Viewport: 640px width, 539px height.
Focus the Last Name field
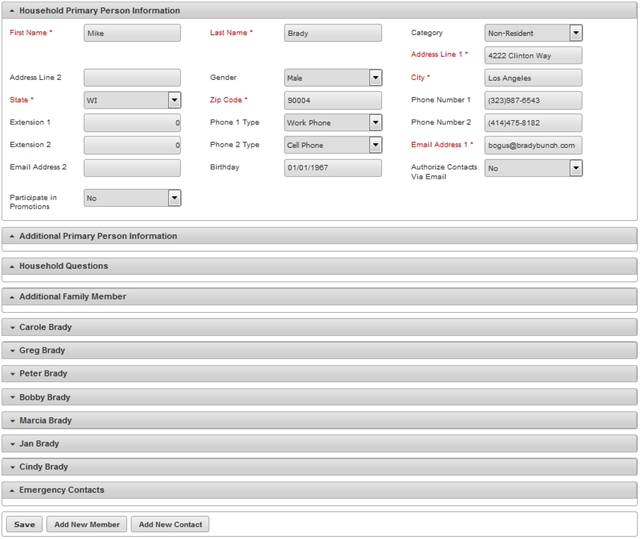pos(333,33)
